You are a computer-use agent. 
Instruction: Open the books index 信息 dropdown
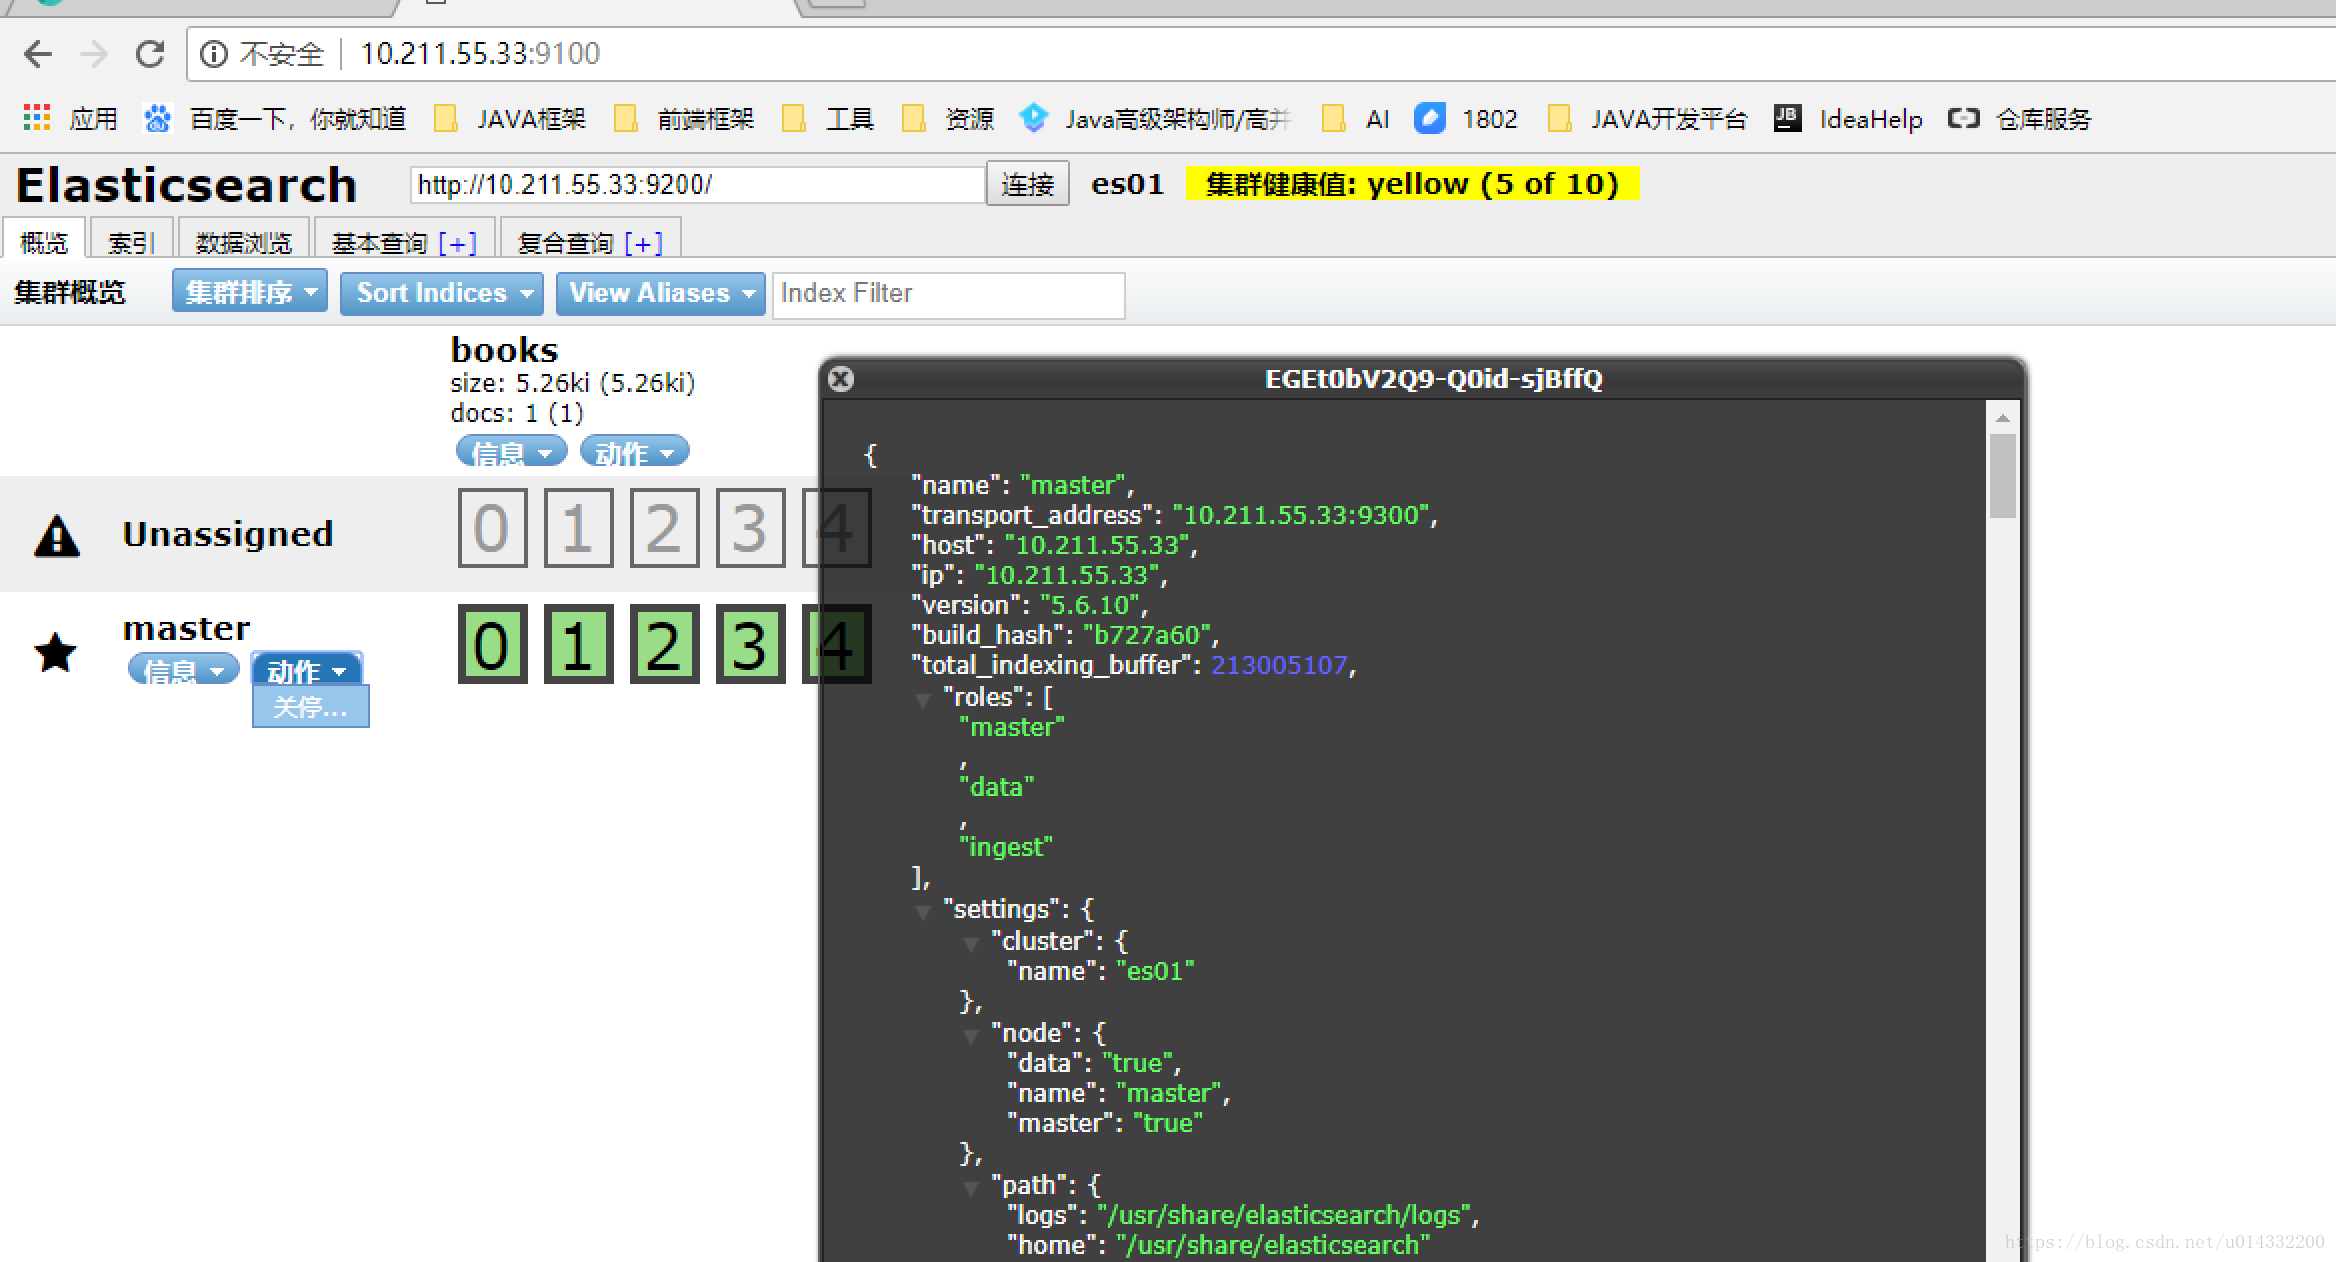[x=511, y=452]
